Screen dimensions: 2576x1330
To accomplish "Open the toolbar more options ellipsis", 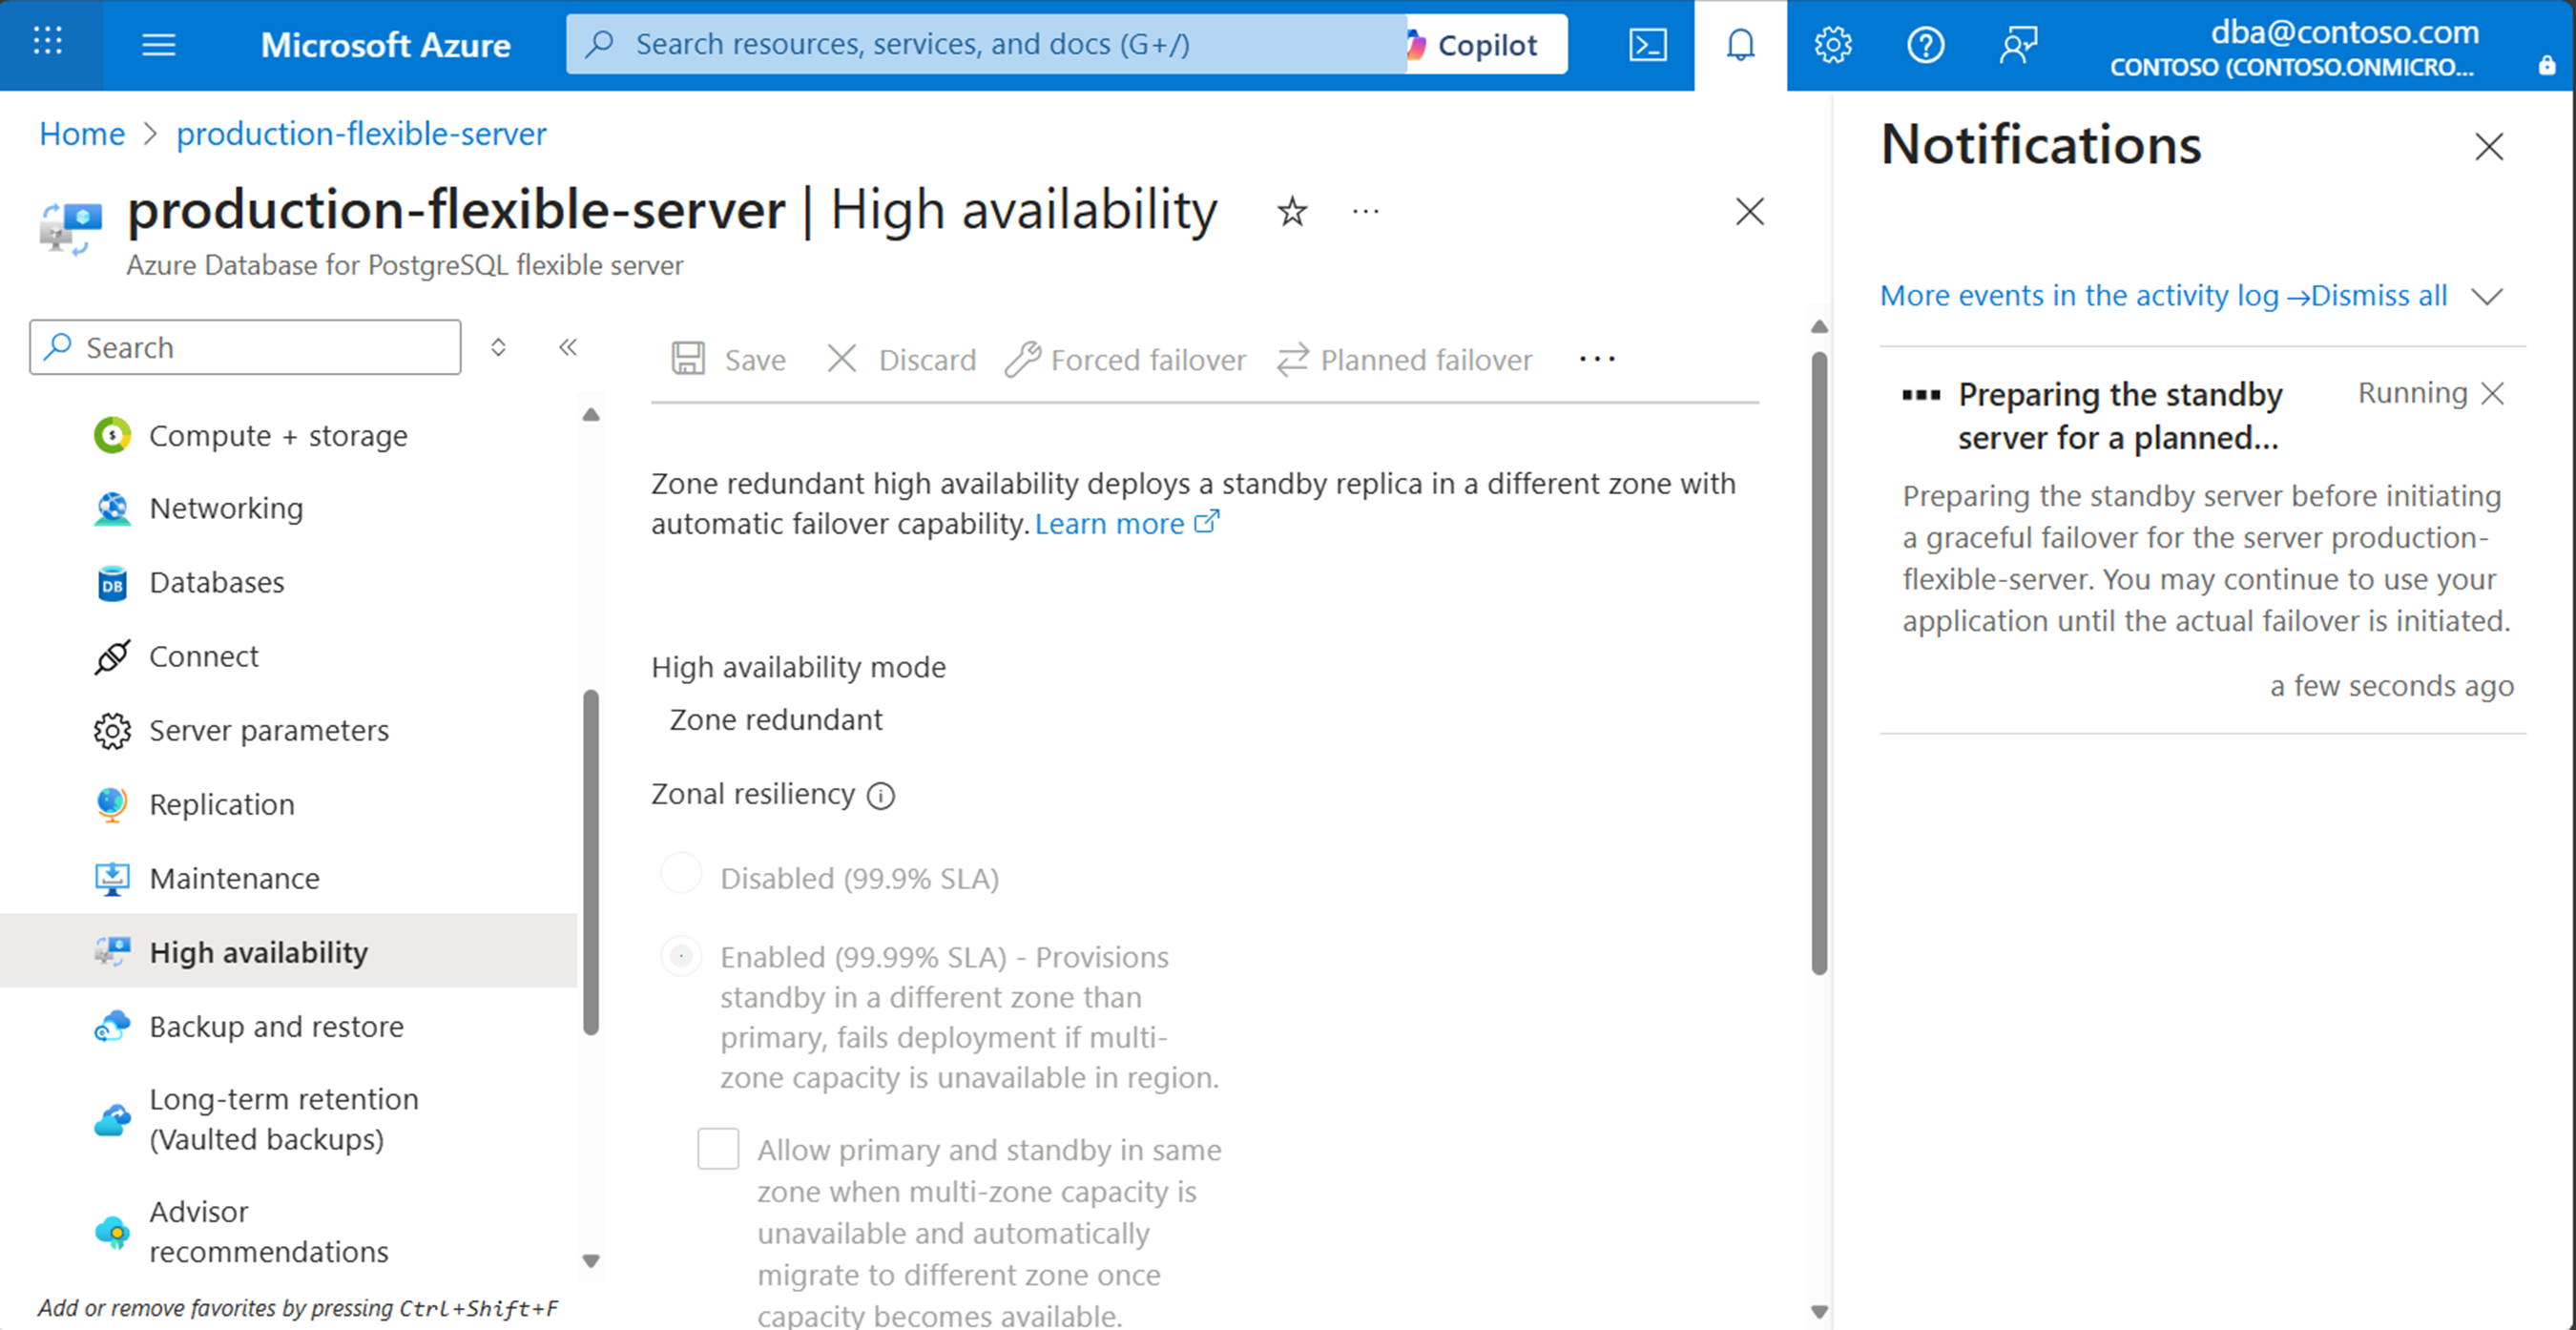I will (1597, 359).
